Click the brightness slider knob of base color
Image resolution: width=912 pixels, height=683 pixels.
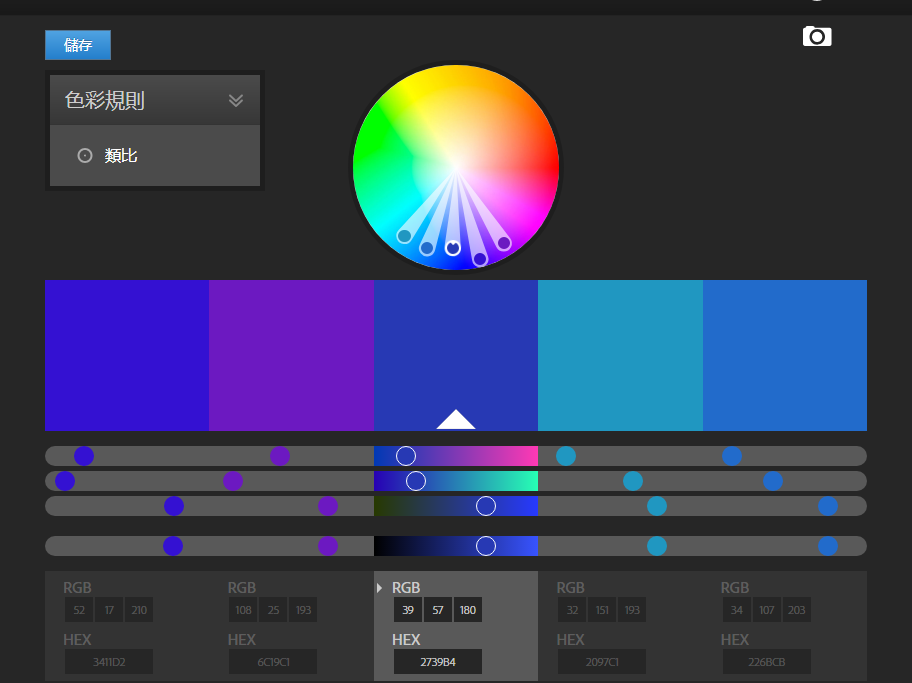point(486,546)
